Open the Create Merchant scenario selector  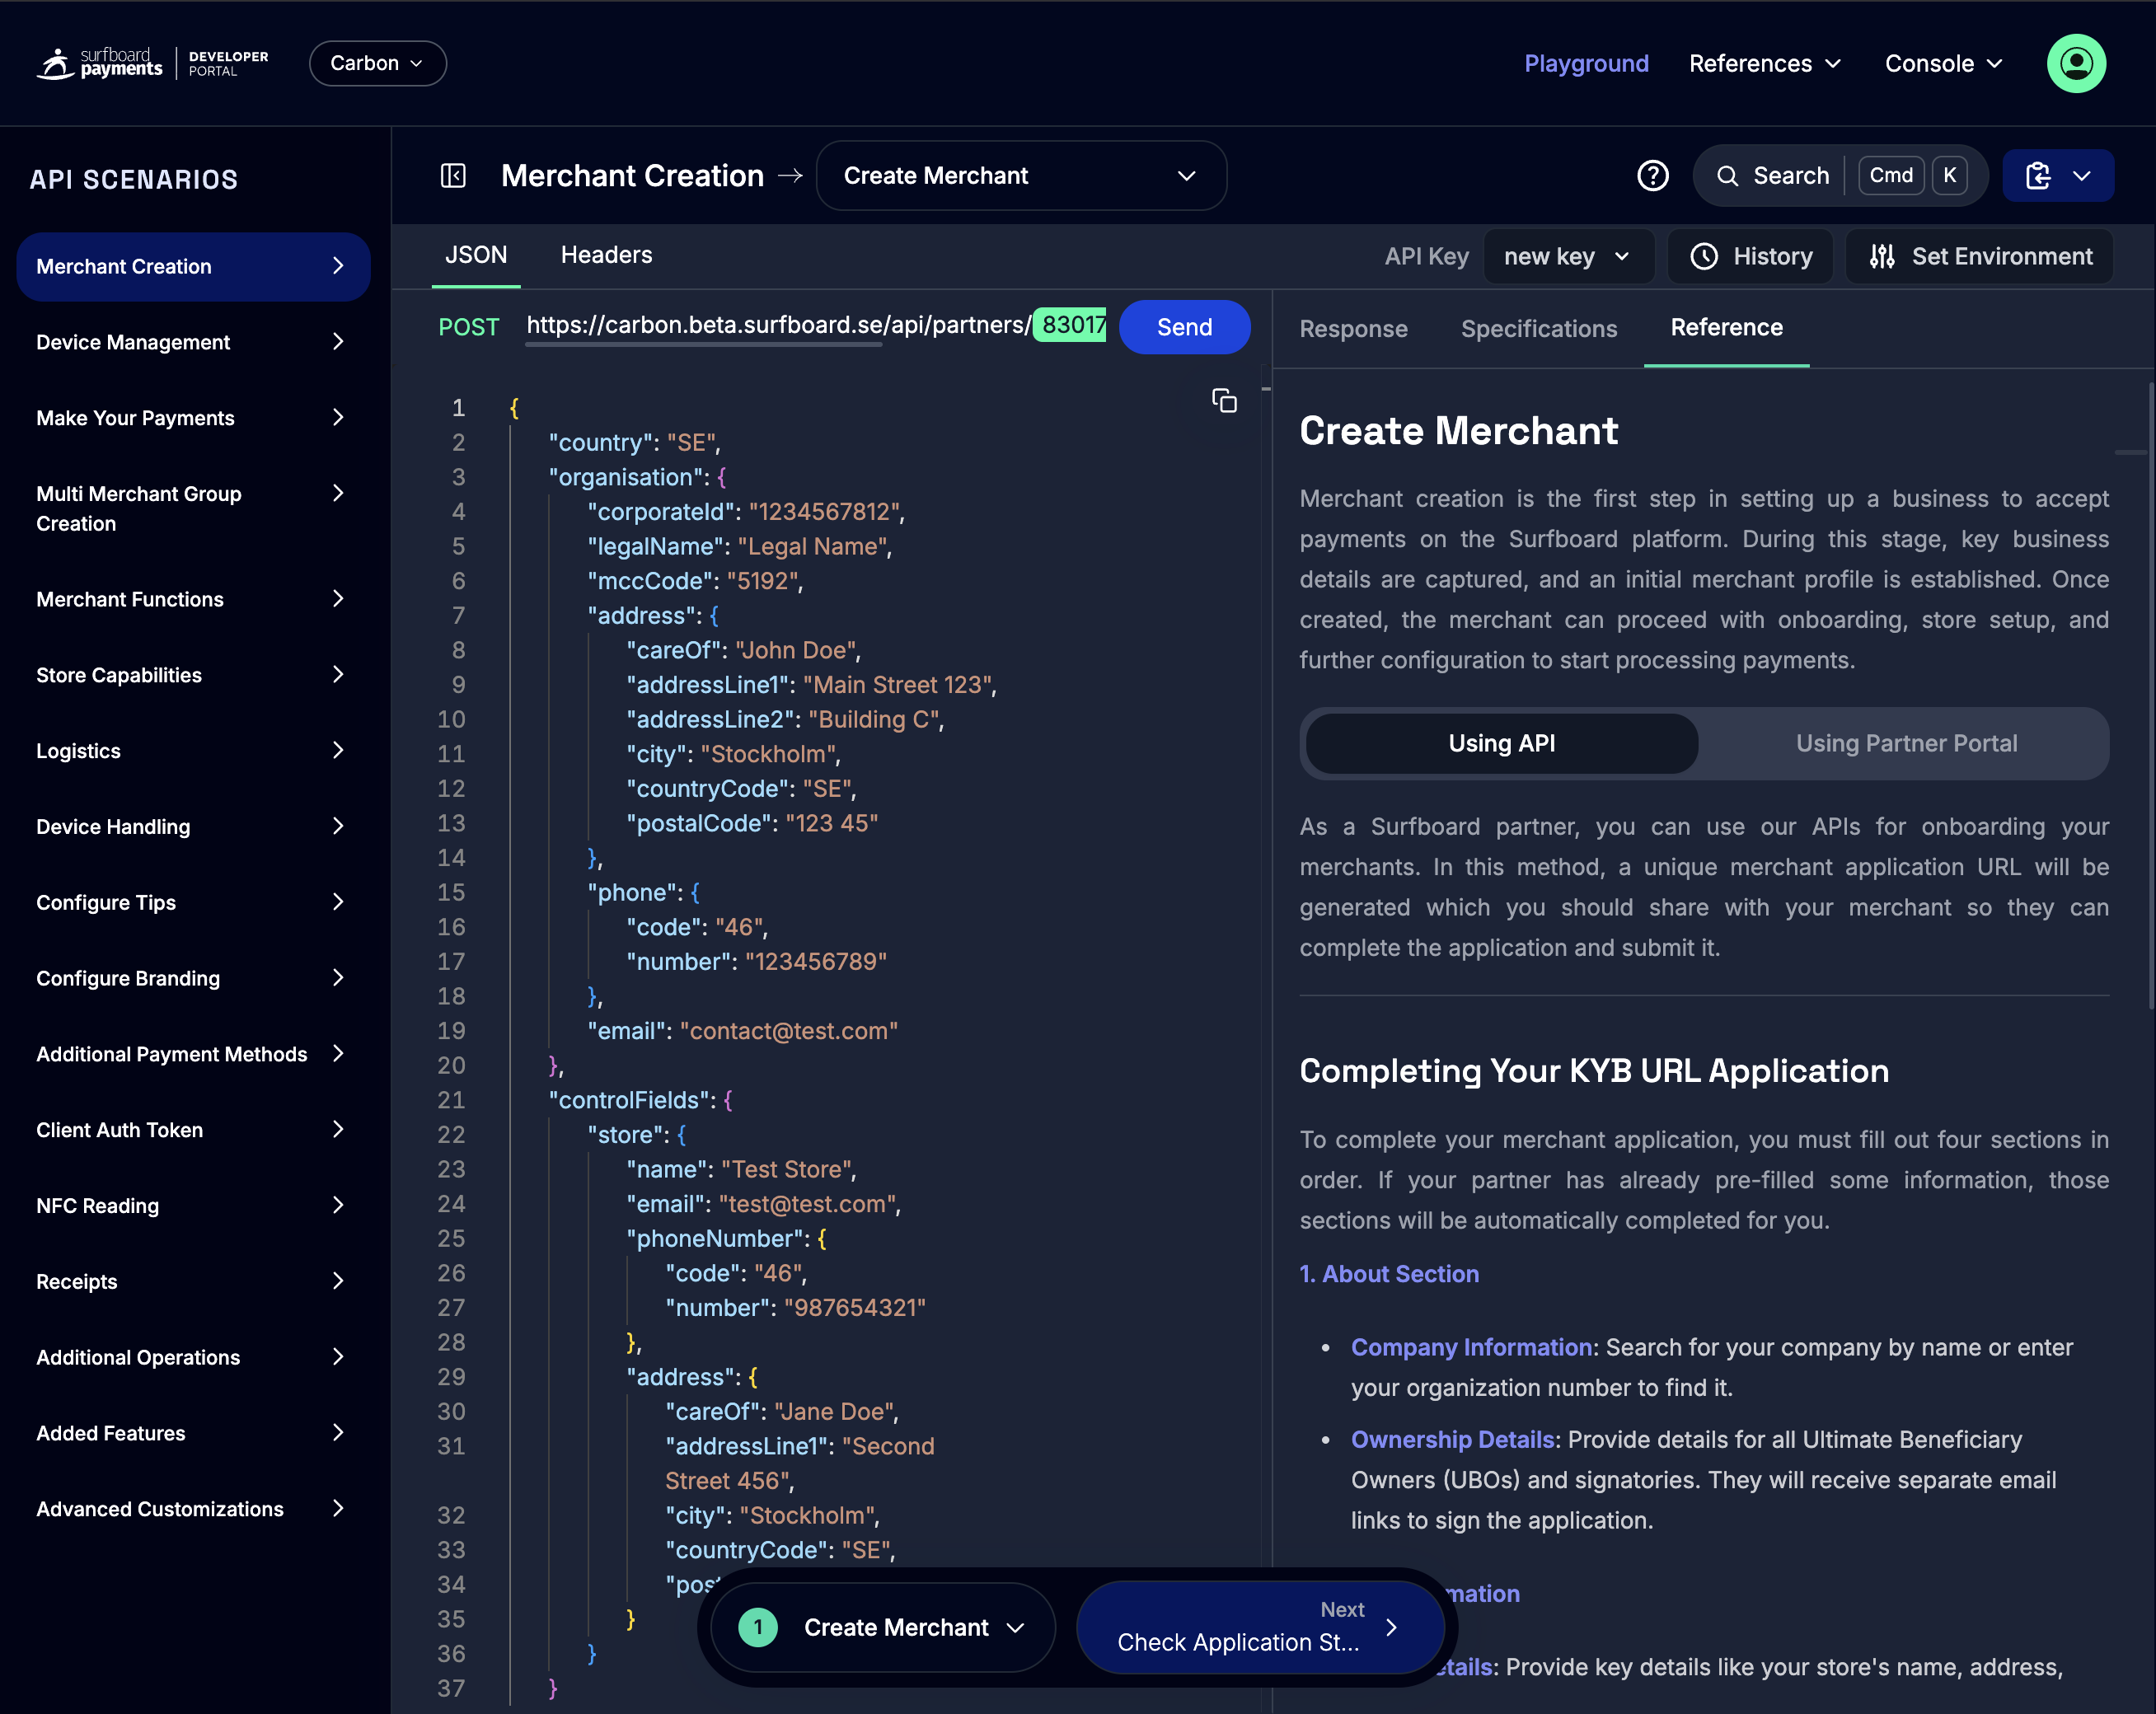pos(1020,175)
